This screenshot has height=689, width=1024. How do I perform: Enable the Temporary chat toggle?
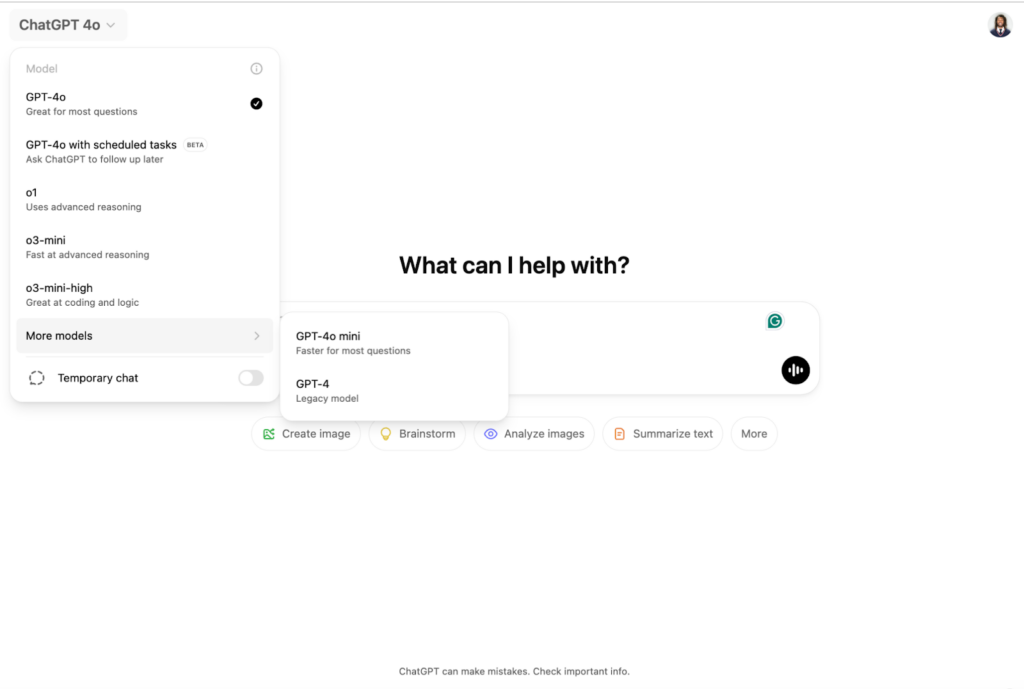tap(250, 378)
